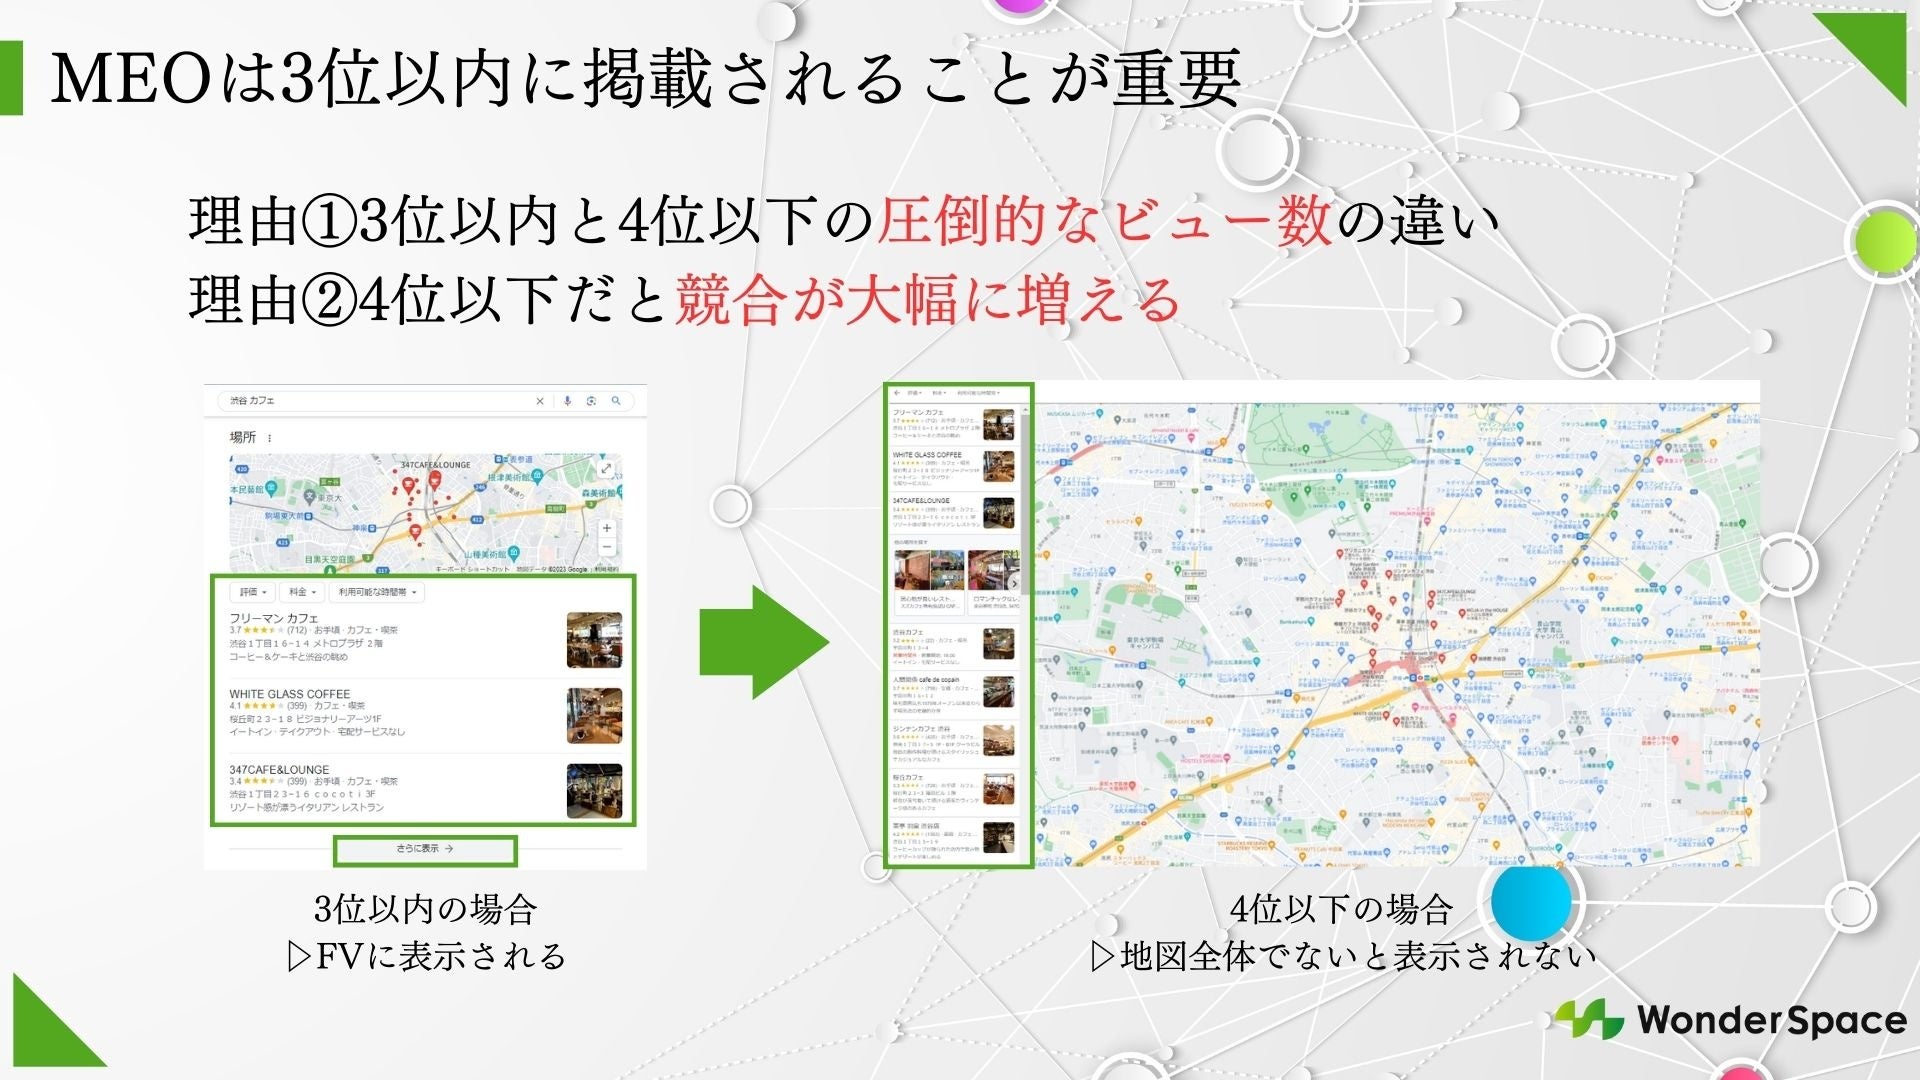Open the 利用可能な時間帯 filter dropdown
This screenshot has height=1080, width=1920.
click(377, 592)
